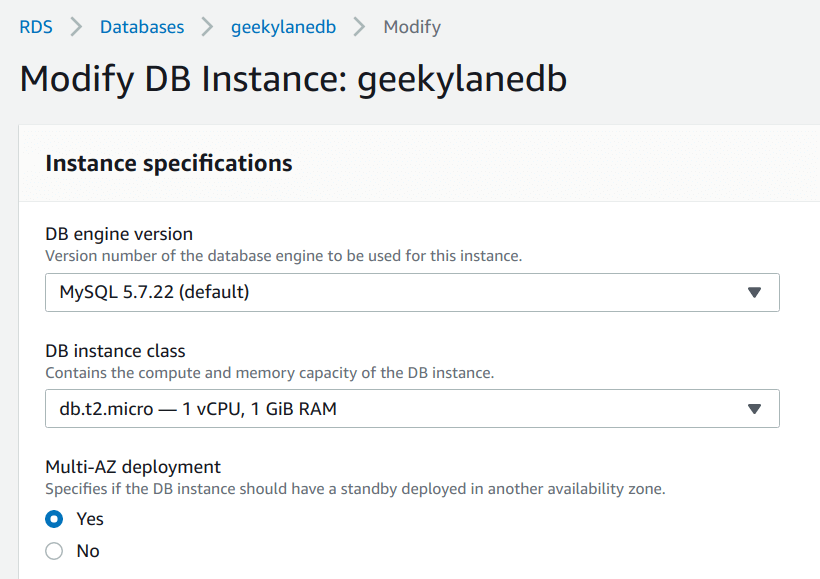The image size is (820, 579).
Task: Click the Modify breadcrumb item
Action: click(x=412, y=27)
